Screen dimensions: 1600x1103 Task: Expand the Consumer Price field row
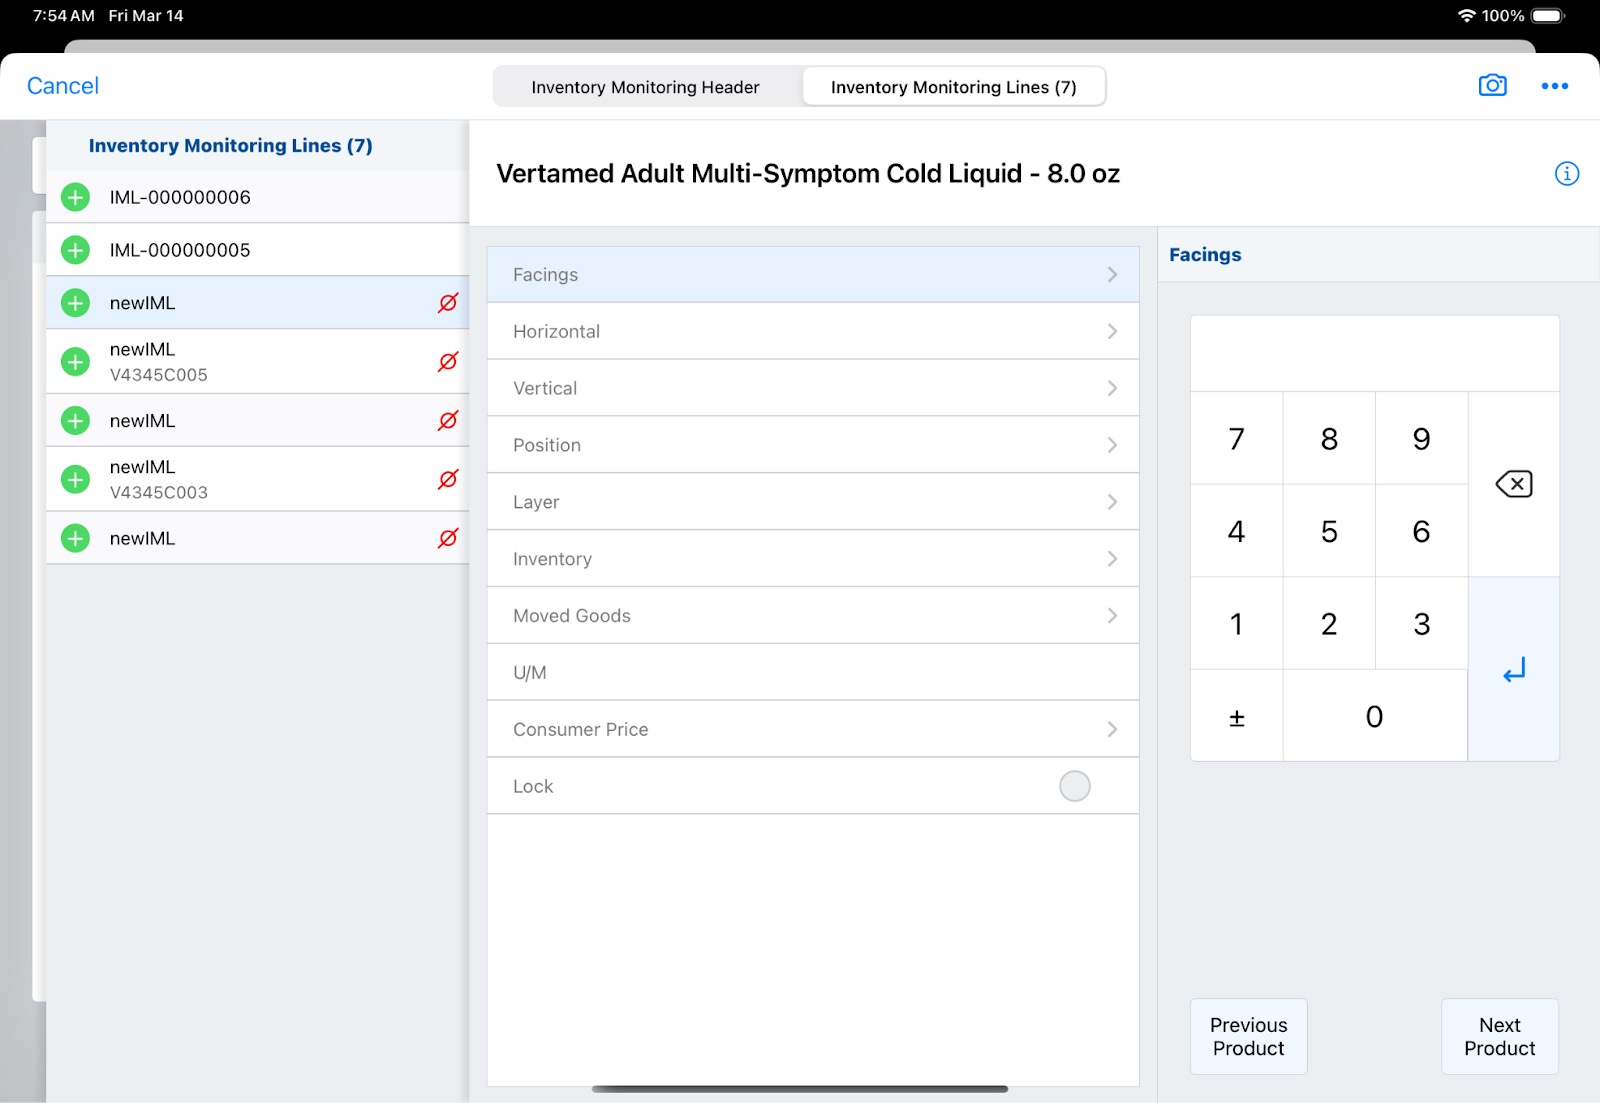pyautogui.click(x=812, y=729)
